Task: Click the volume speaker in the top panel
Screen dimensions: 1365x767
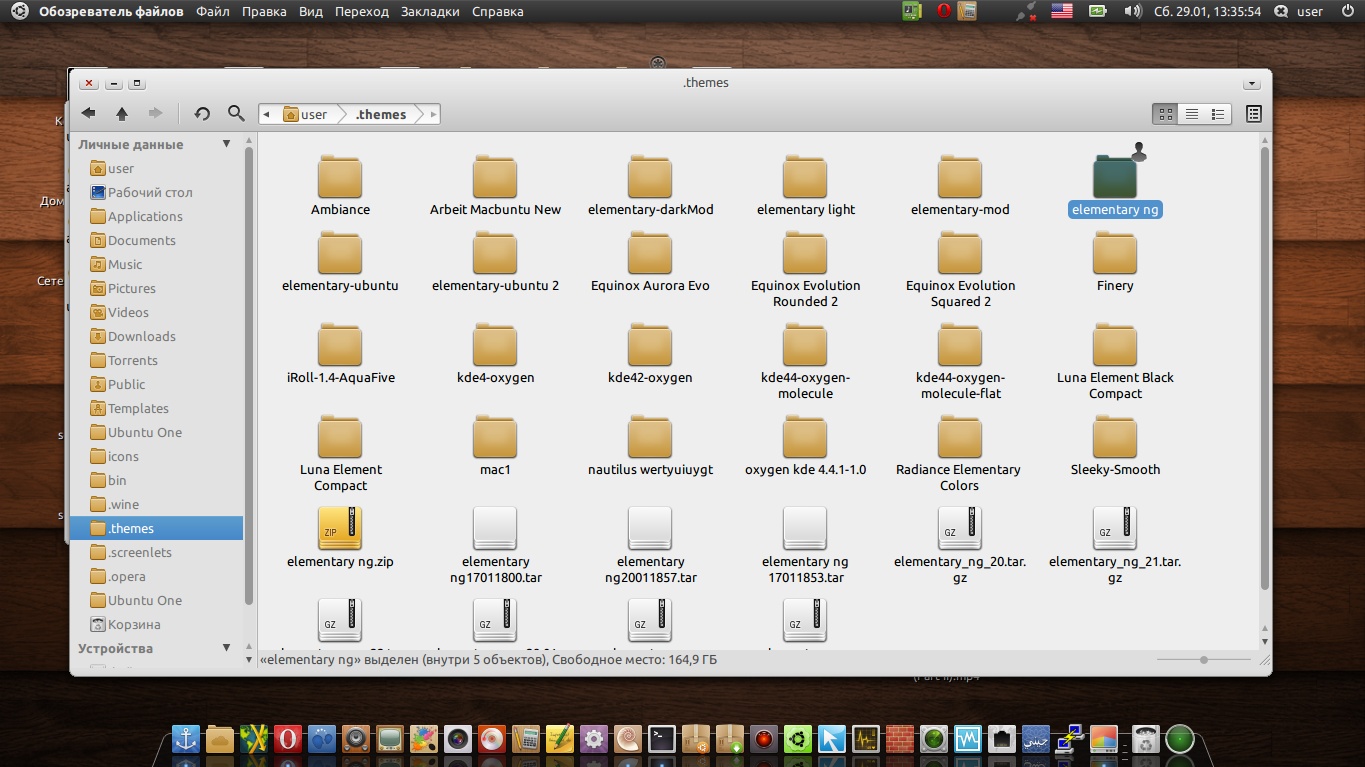Action: coord(1132,11)
